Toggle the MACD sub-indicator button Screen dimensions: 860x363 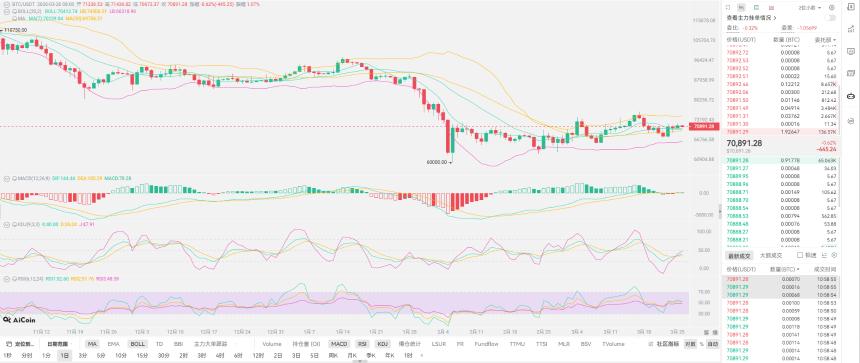(338, 344)
